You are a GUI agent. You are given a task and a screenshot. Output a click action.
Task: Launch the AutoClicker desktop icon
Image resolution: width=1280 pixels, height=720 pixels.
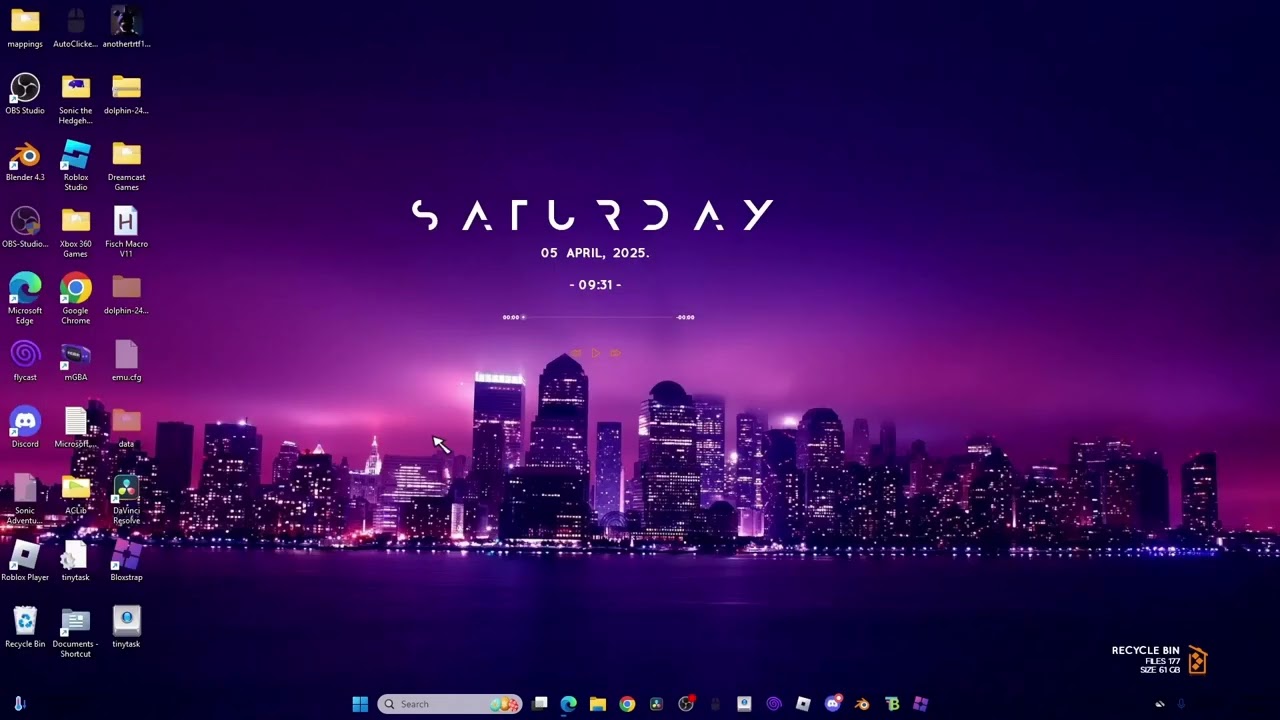tap(76, 27)
